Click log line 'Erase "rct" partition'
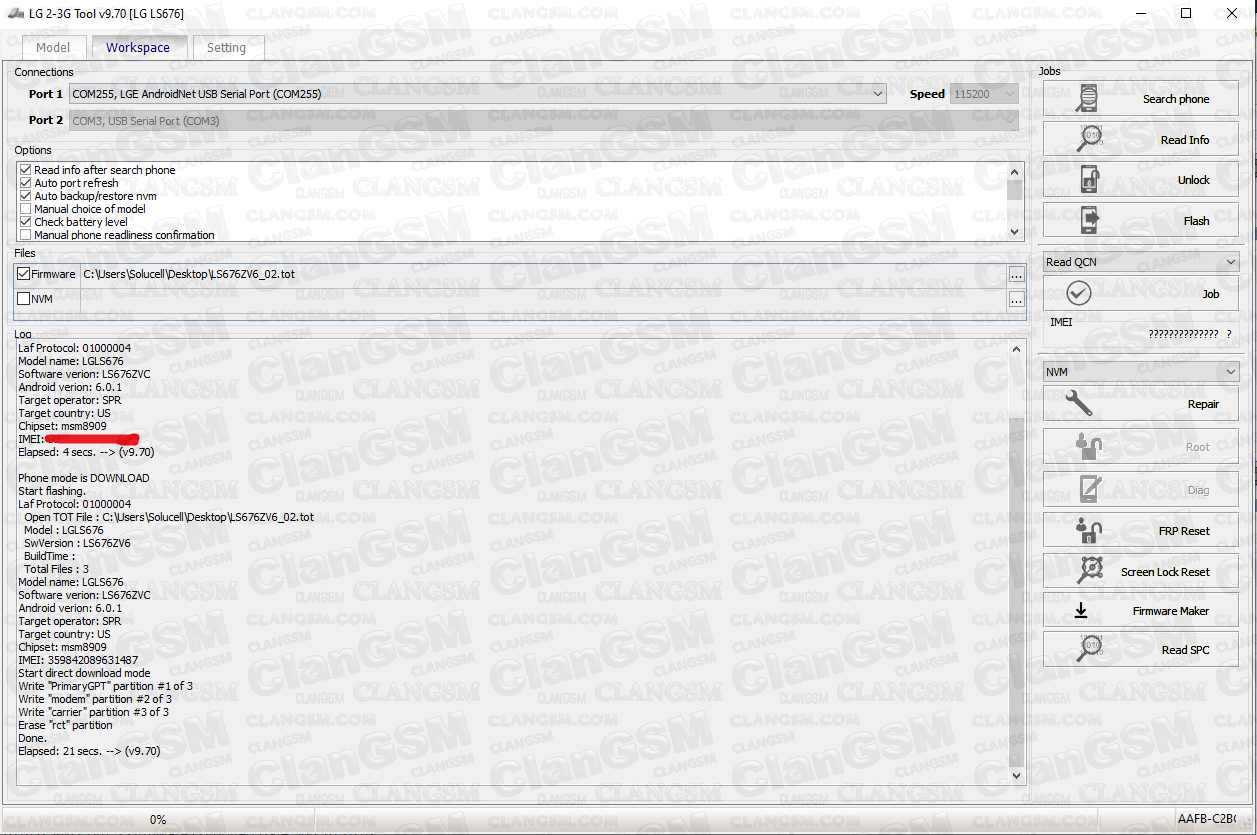This screenshot has width=1257, height=835. [65, 725]
